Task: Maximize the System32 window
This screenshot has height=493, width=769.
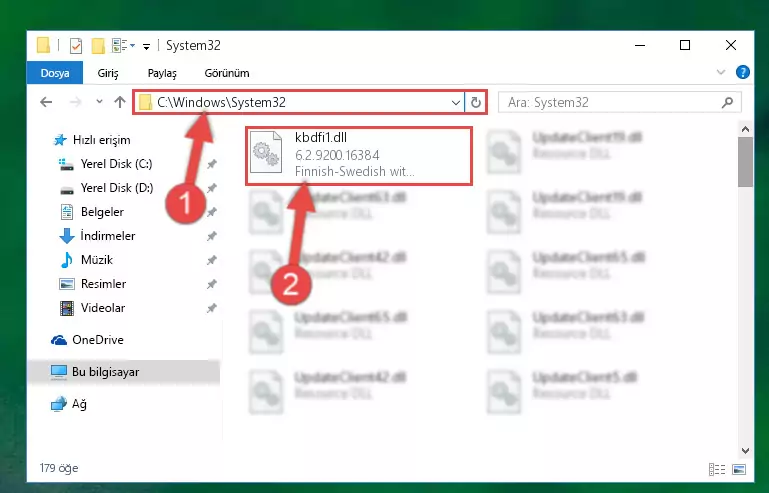Action: click(685, 45)
